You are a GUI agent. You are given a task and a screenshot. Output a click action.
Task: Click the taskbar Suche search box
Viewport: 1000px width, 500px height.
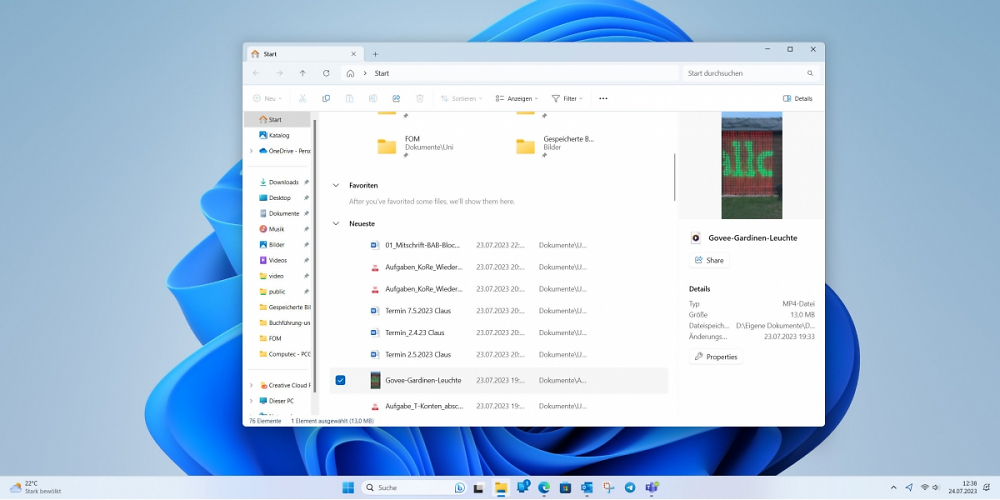coord(415,488)
